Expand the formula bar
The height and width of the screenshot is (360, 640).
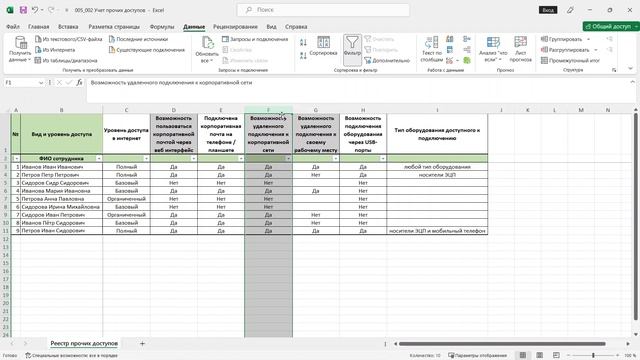[633, 82]
